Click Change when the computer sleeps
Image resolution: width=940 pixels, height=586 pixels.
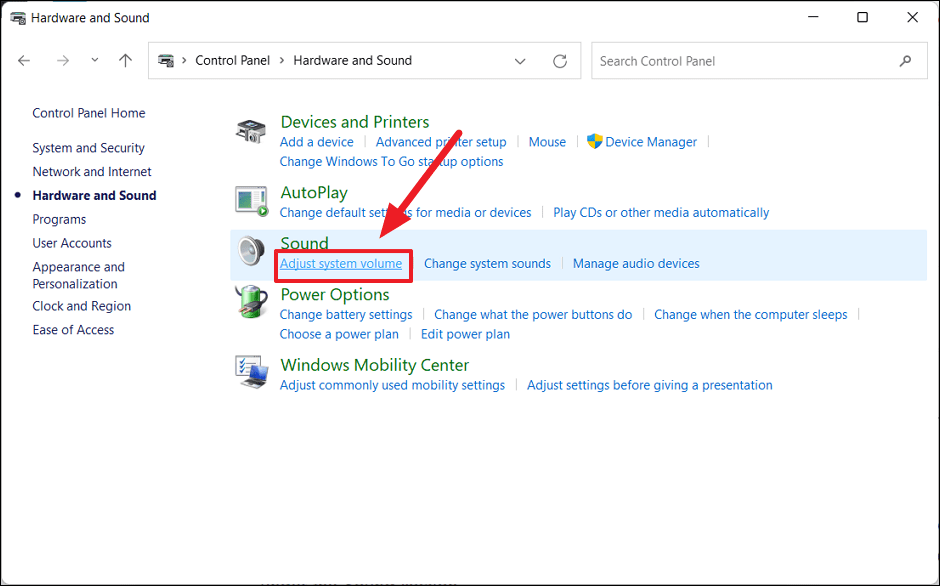pyautogui.click(x=751, y=315)
